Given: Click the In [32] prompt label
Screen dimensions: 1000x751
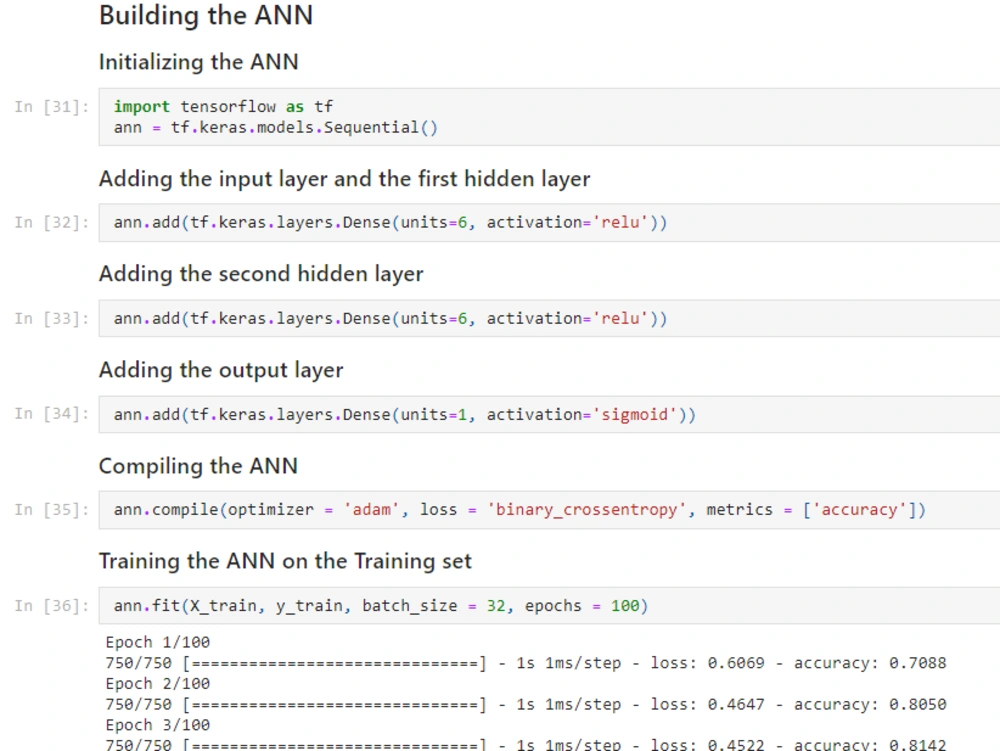Looking at the screenshot, I should tap(52, 222).
